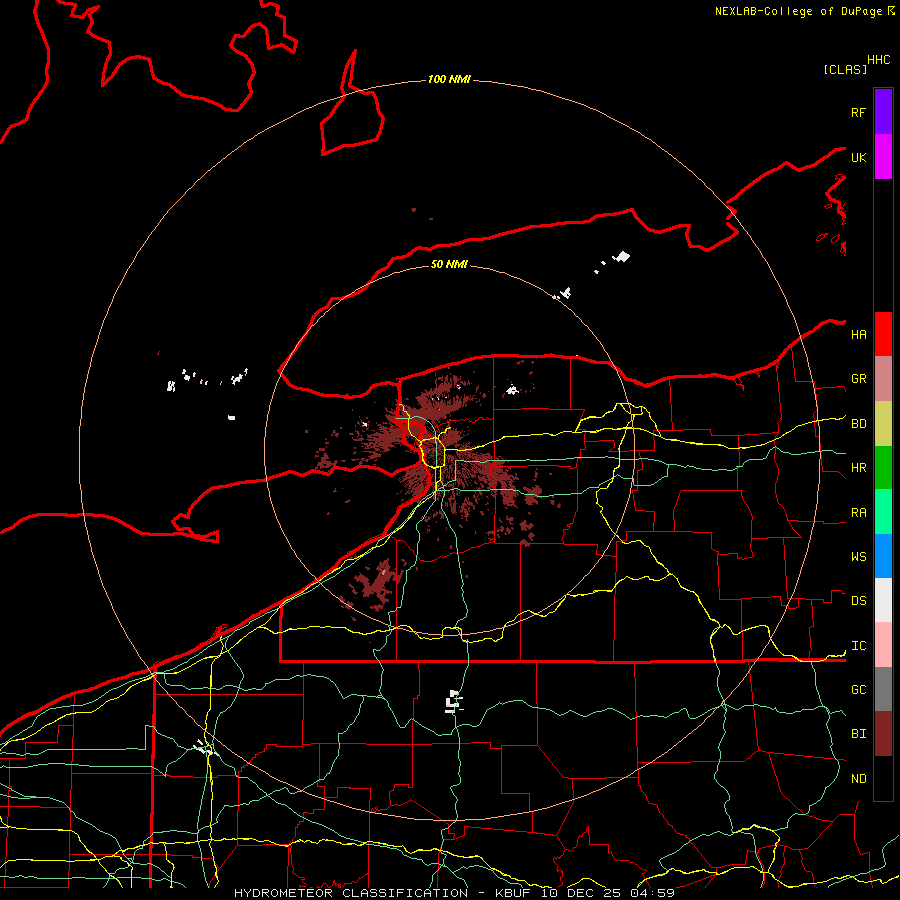Click the UK magenta legend swatch
900x900 pixels.
883,157
